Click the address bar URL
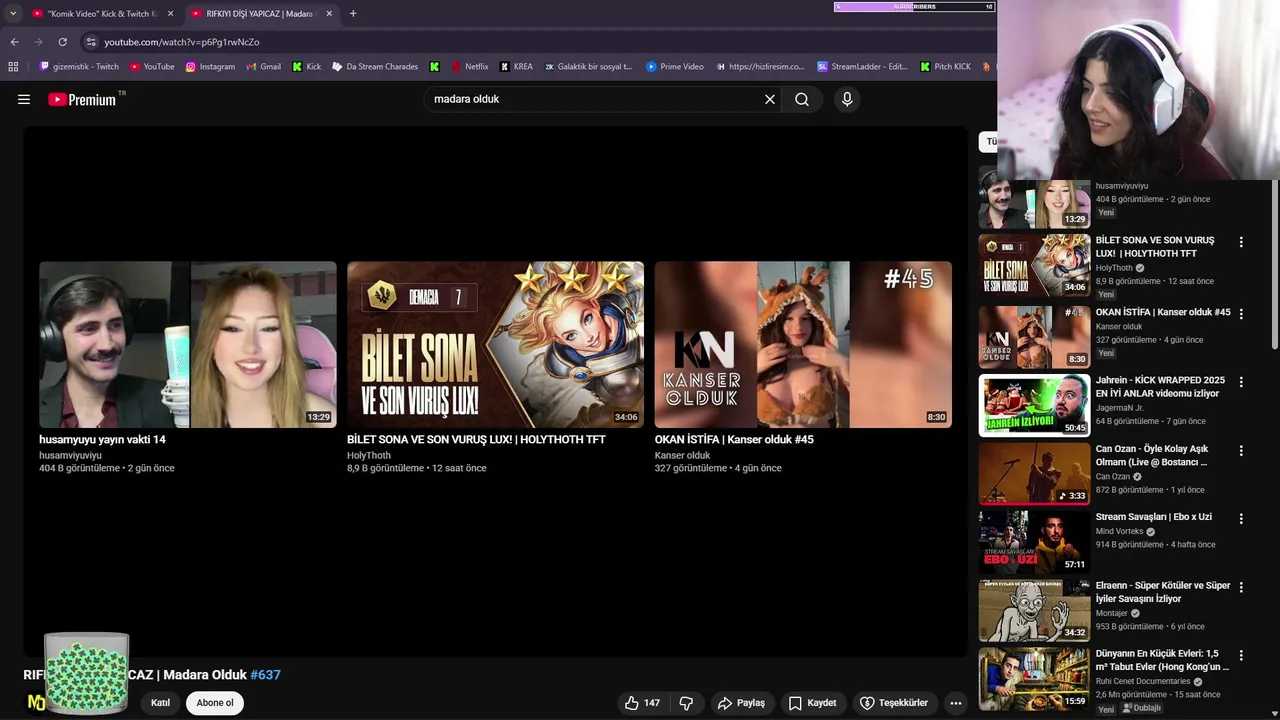 click(182, 42)
